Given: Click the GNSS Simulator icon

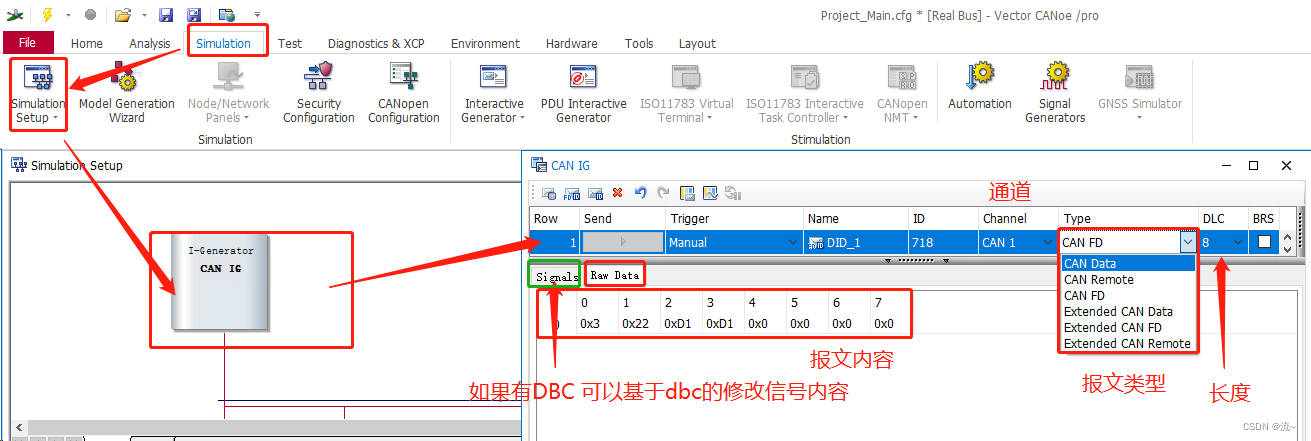Looking at the screenshot, I should 1139,77.
